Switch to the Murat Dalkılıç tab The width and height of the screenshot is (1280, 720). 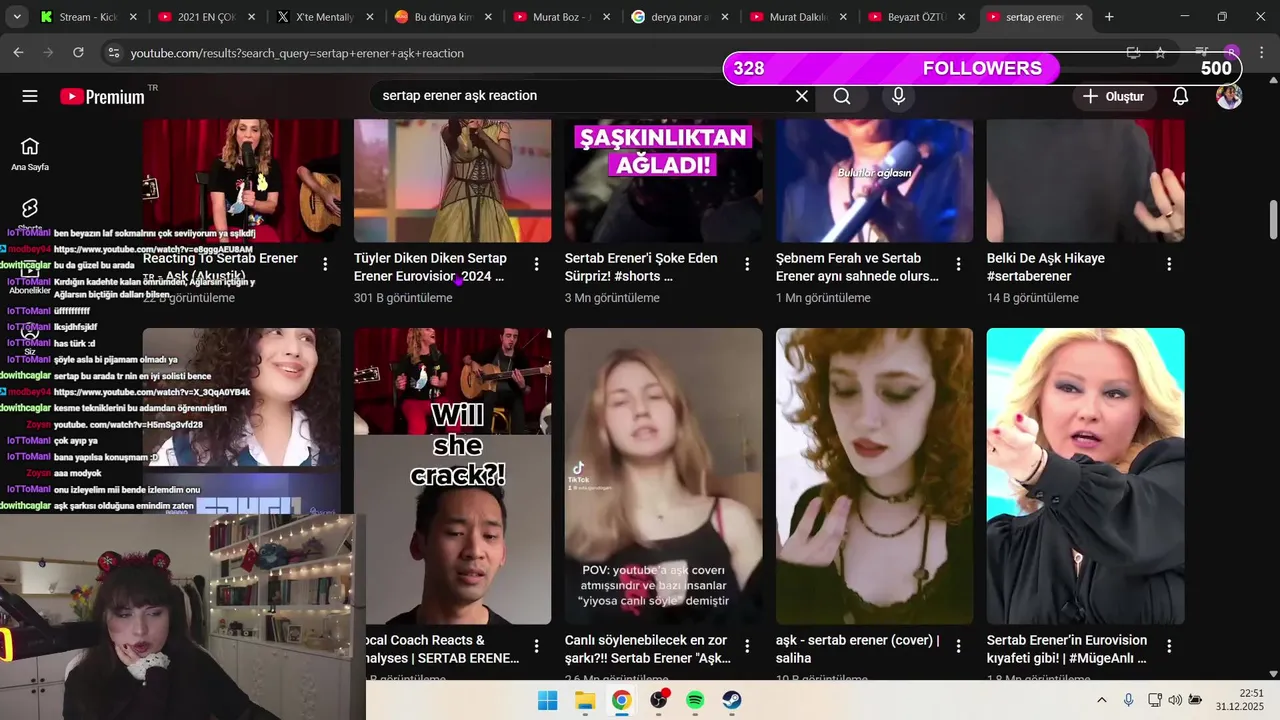800,17
